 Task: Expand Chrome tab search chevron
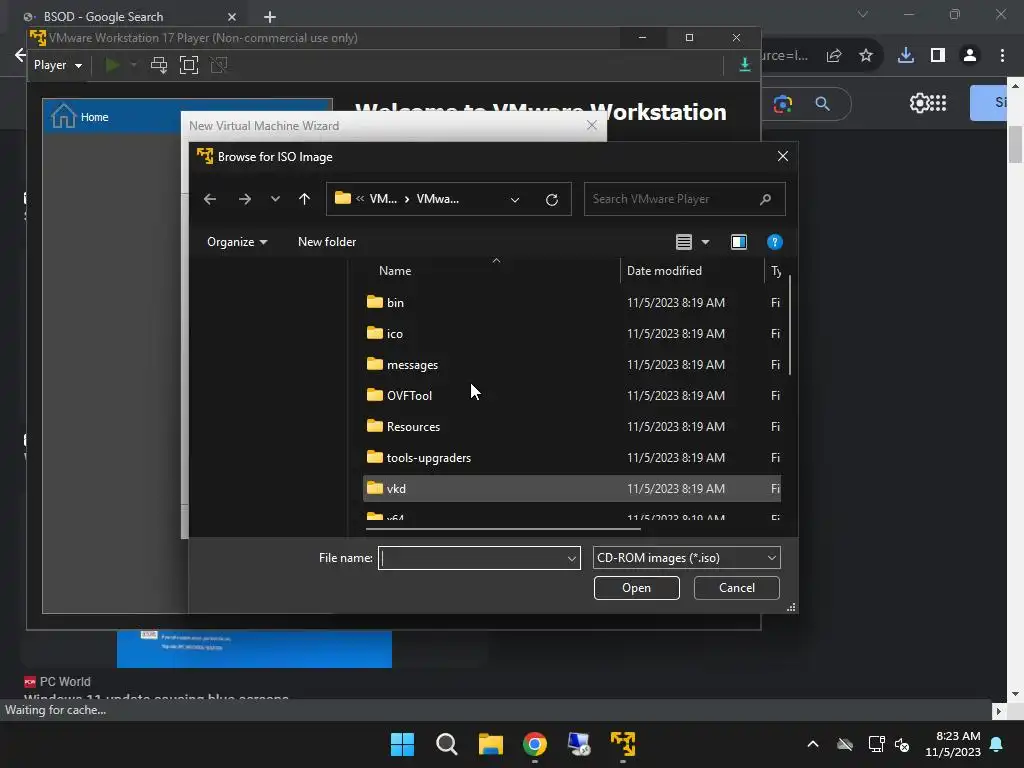(863, 14)
